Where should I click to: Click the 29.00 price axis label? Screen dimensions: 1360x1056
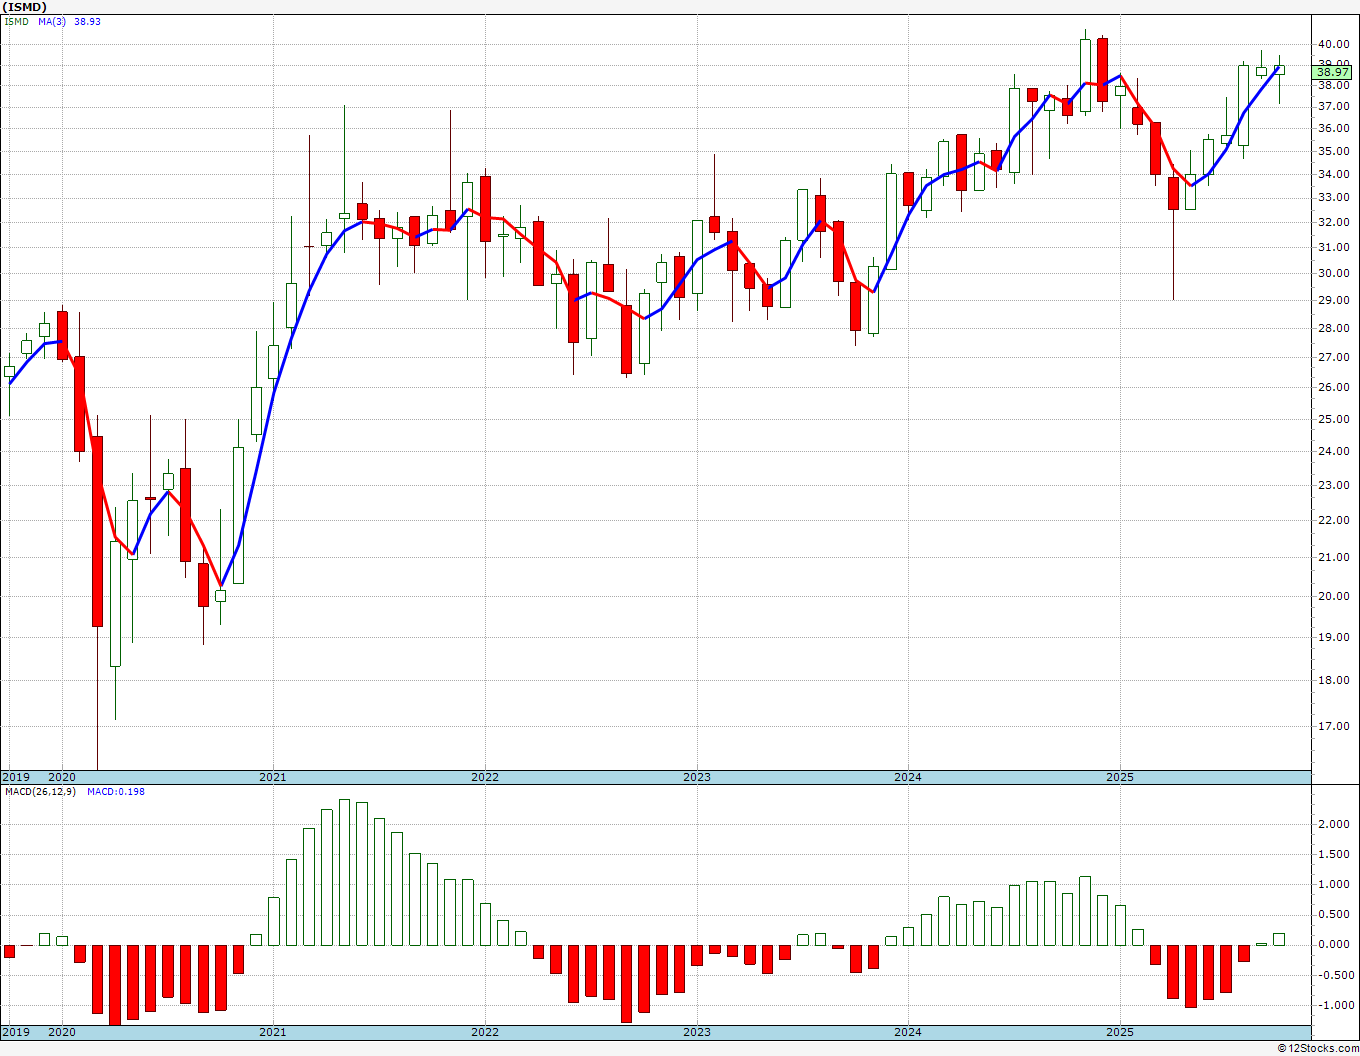[x=1333, y=300]
